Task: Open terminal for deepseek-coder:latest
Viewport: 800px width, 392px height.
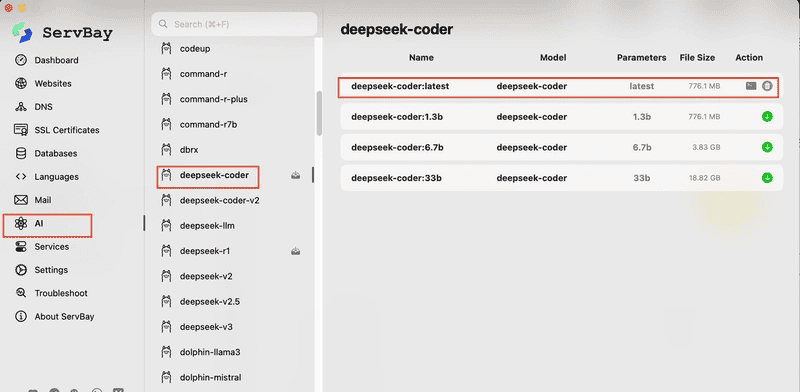Action: tap(751, 86)
